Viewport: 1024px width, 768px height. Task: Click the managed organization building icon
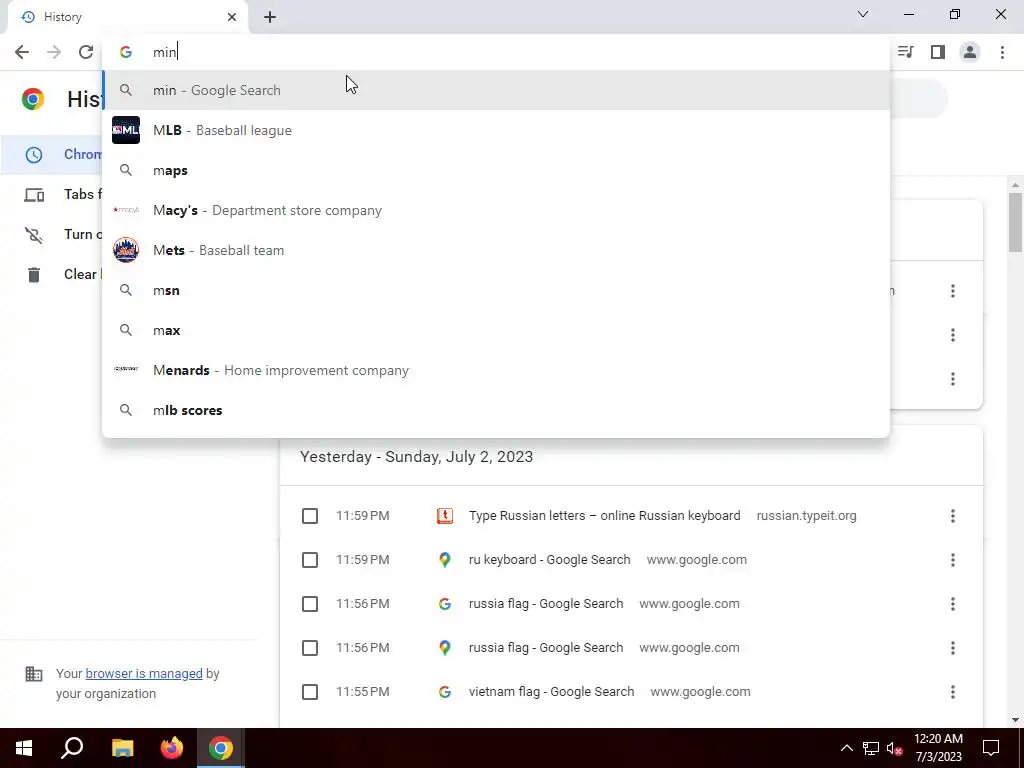tap(34, 674)
